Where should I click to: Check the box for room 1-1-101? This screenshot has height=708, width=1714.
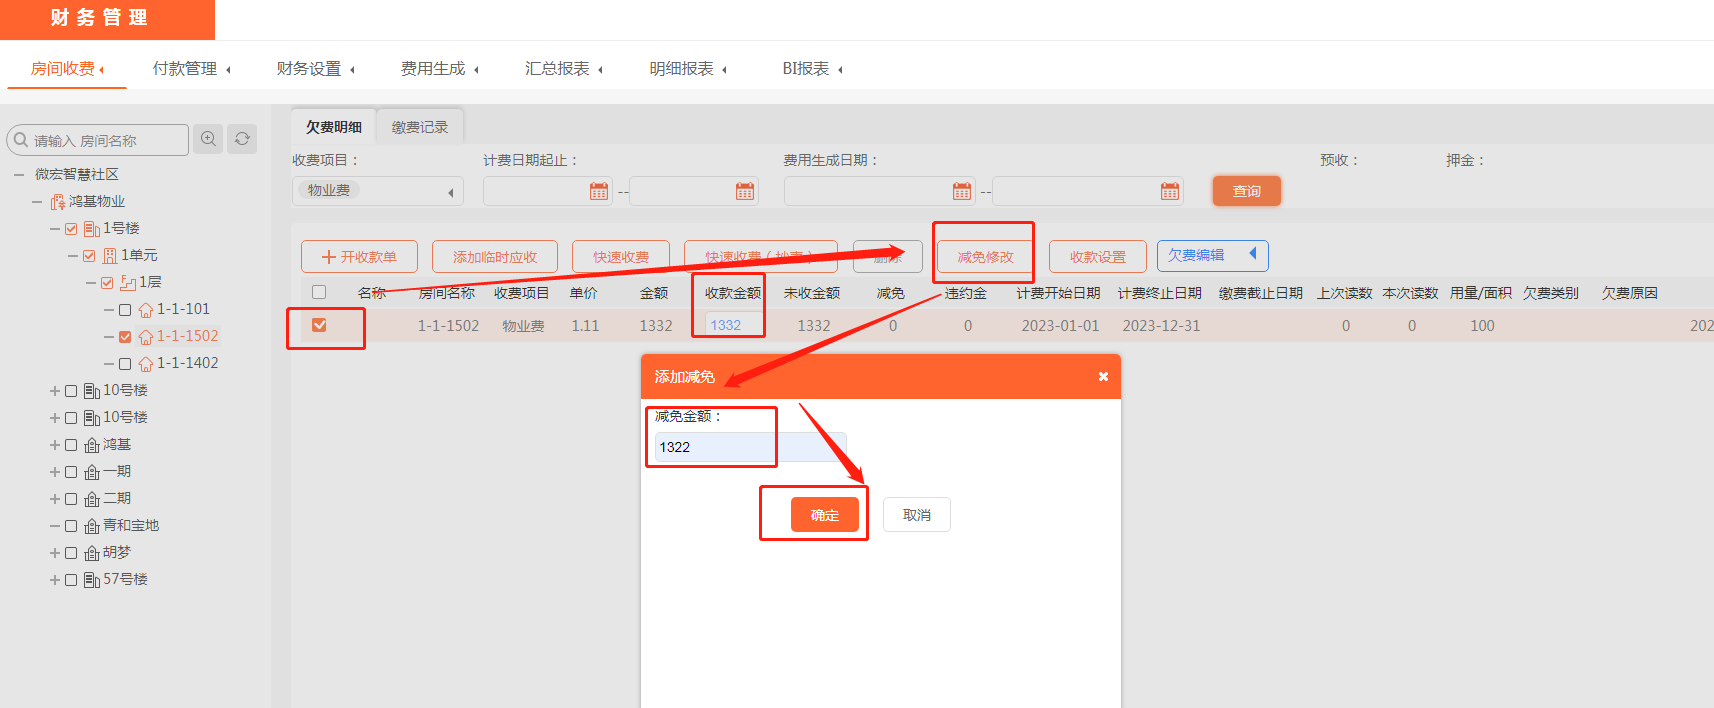pos(125,310)
